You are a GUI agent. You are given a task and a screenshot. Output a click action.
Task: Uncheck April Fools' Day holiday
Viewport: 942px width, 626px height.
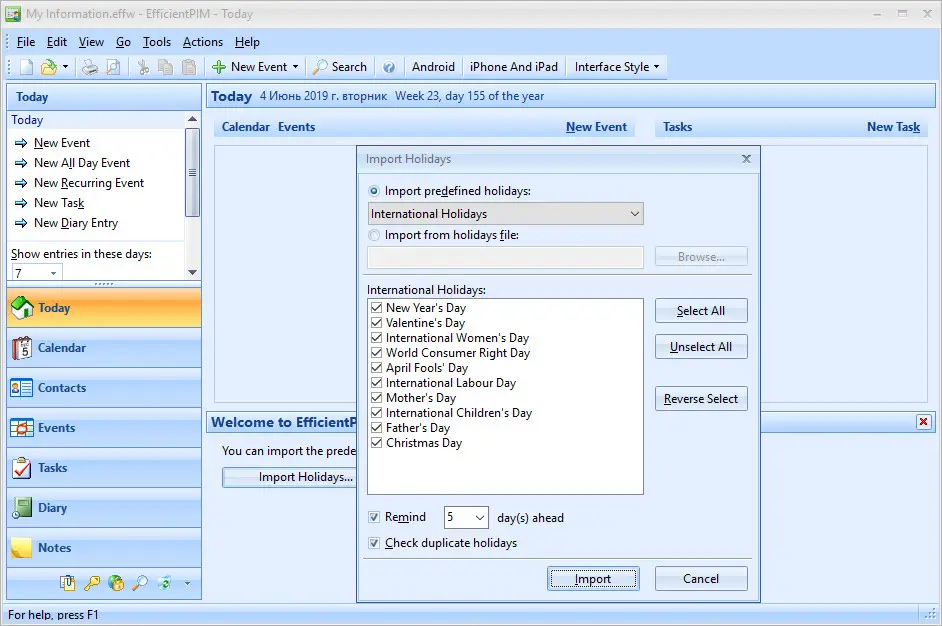(x=377, y=368)
